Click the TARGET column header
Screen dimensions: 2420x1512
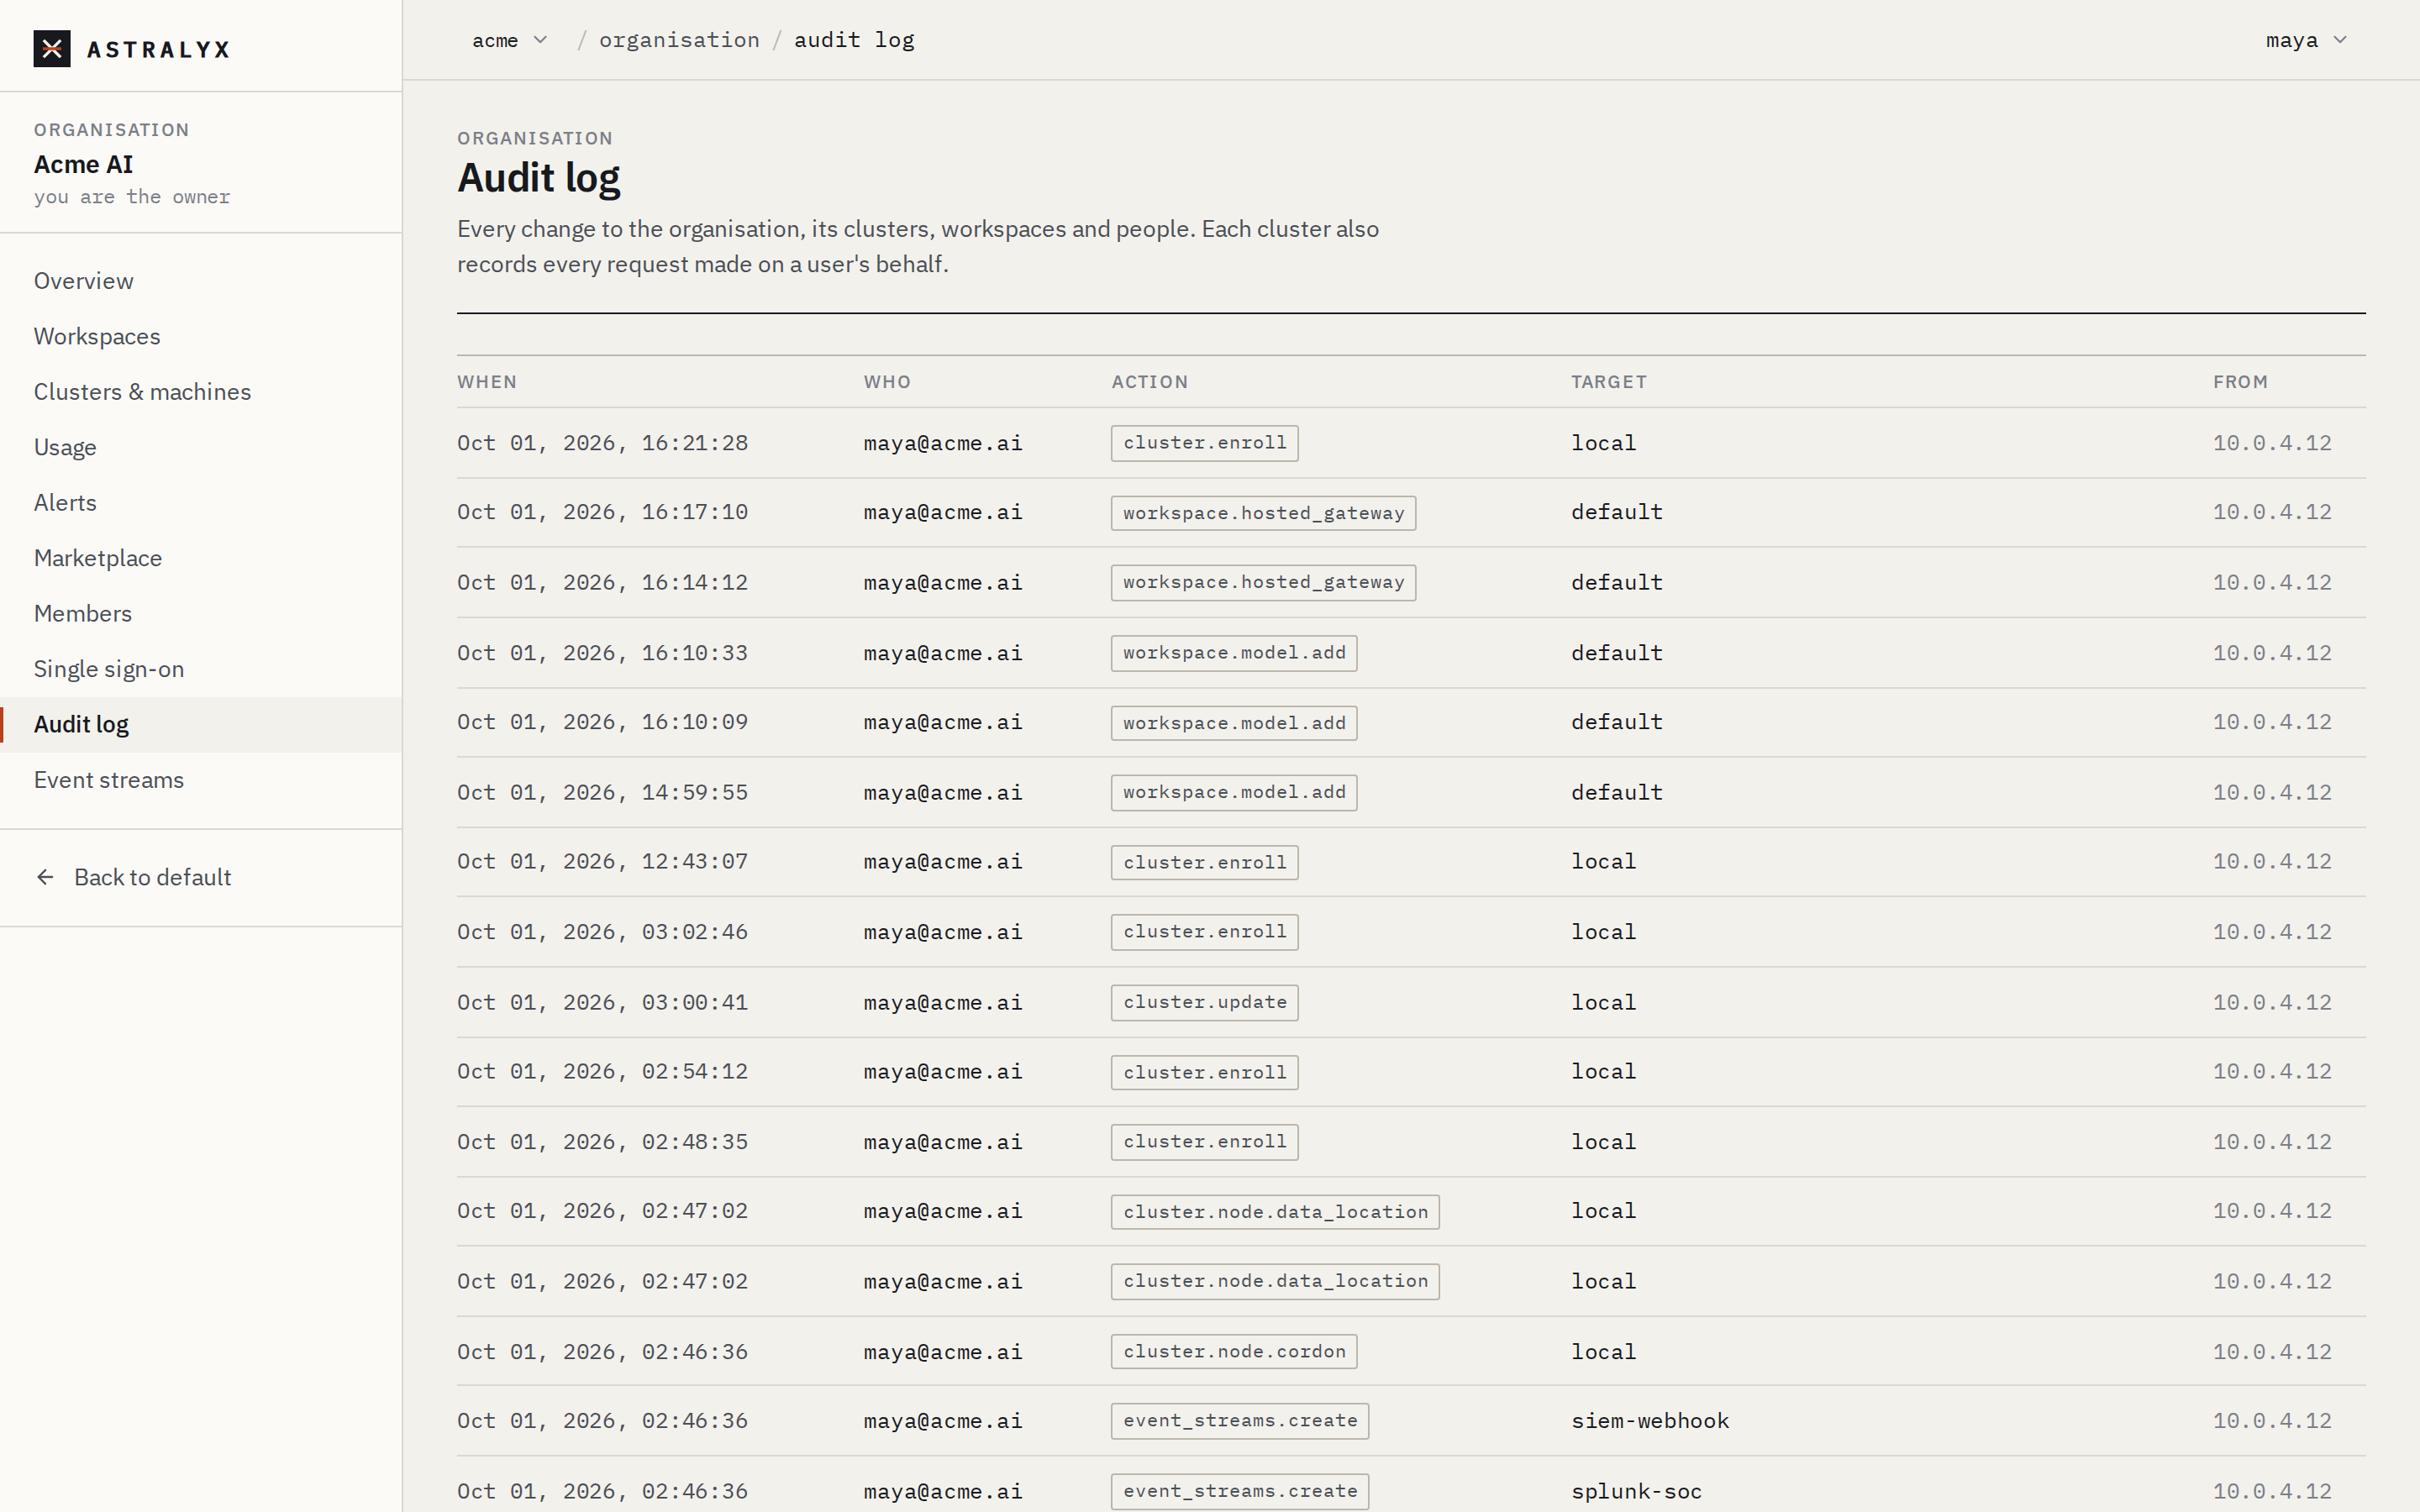(x=1608, y=382)
